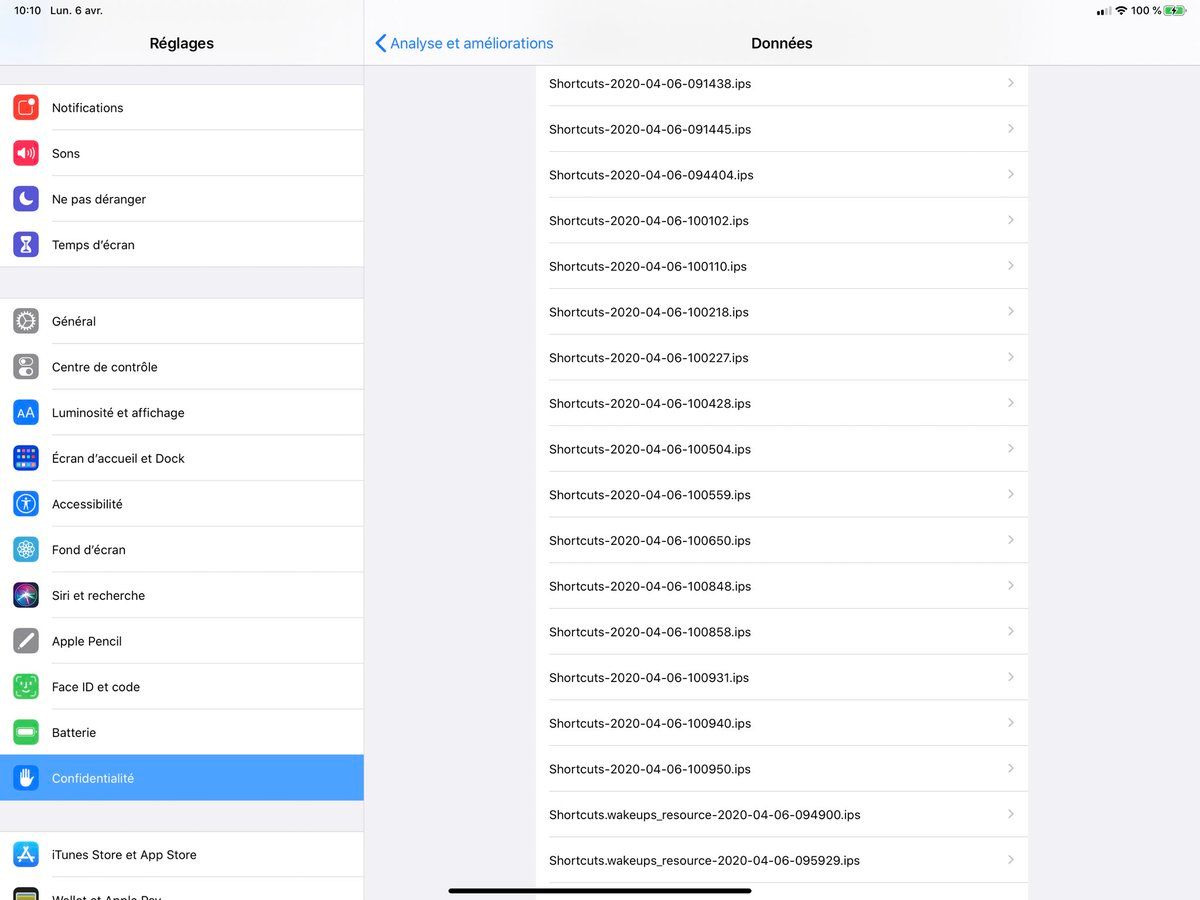Select Luminosité et affichage settings

click(x=118, y=413)
